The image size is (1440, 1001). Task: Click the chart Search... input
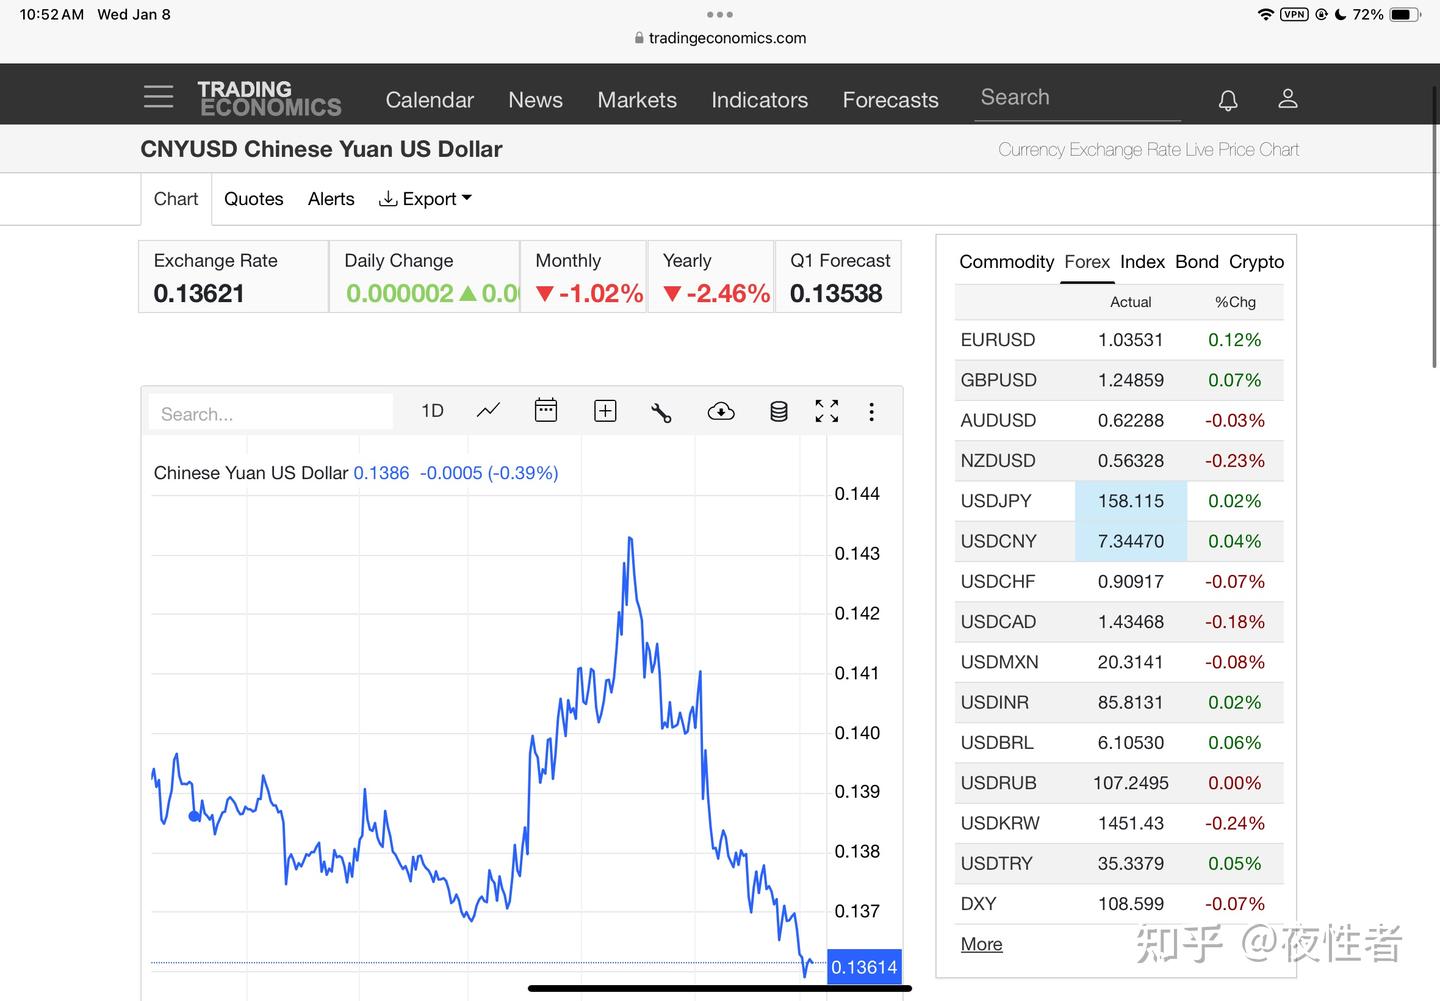pyautogui.click(x=271, y=413)
